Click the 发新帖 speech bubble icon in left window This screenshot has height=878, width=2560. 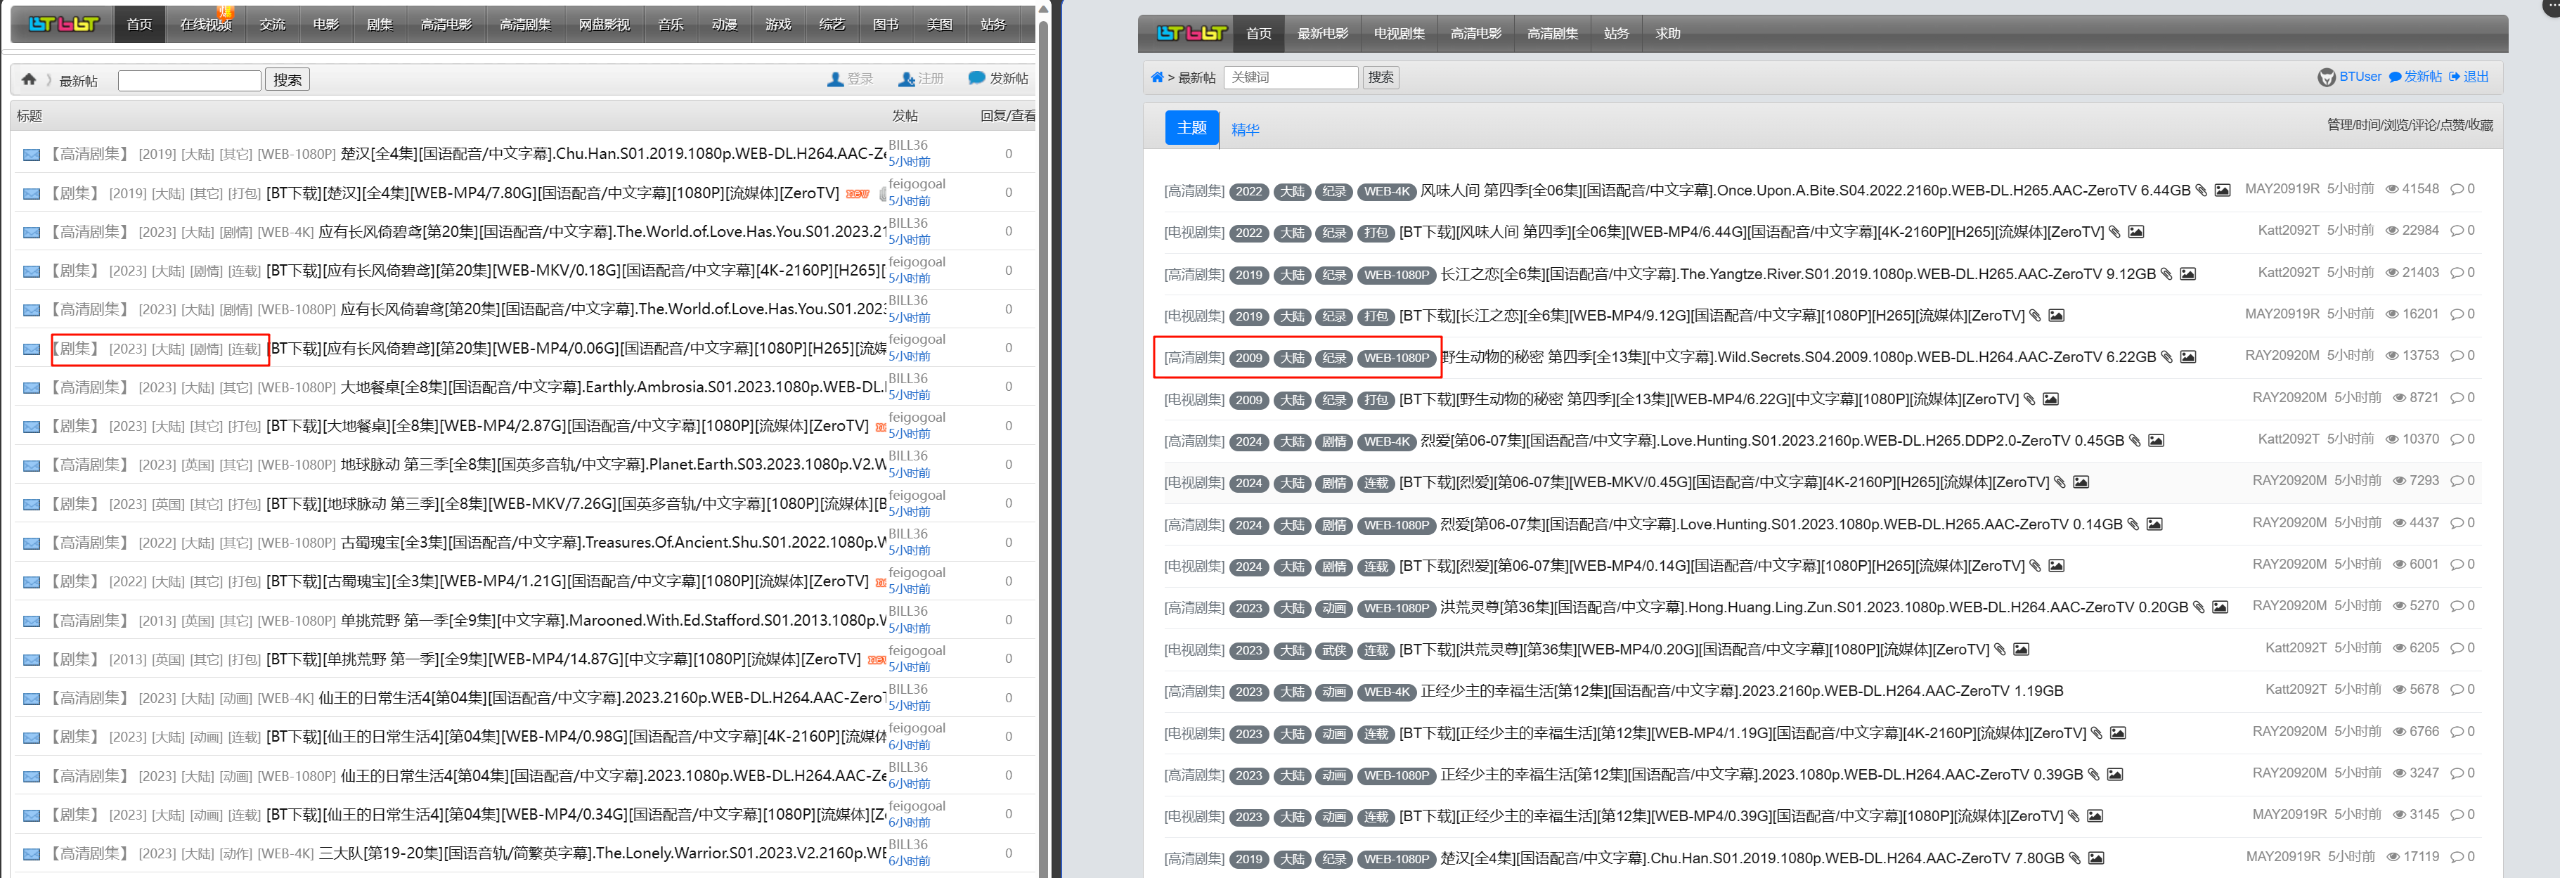click(977, 78)
